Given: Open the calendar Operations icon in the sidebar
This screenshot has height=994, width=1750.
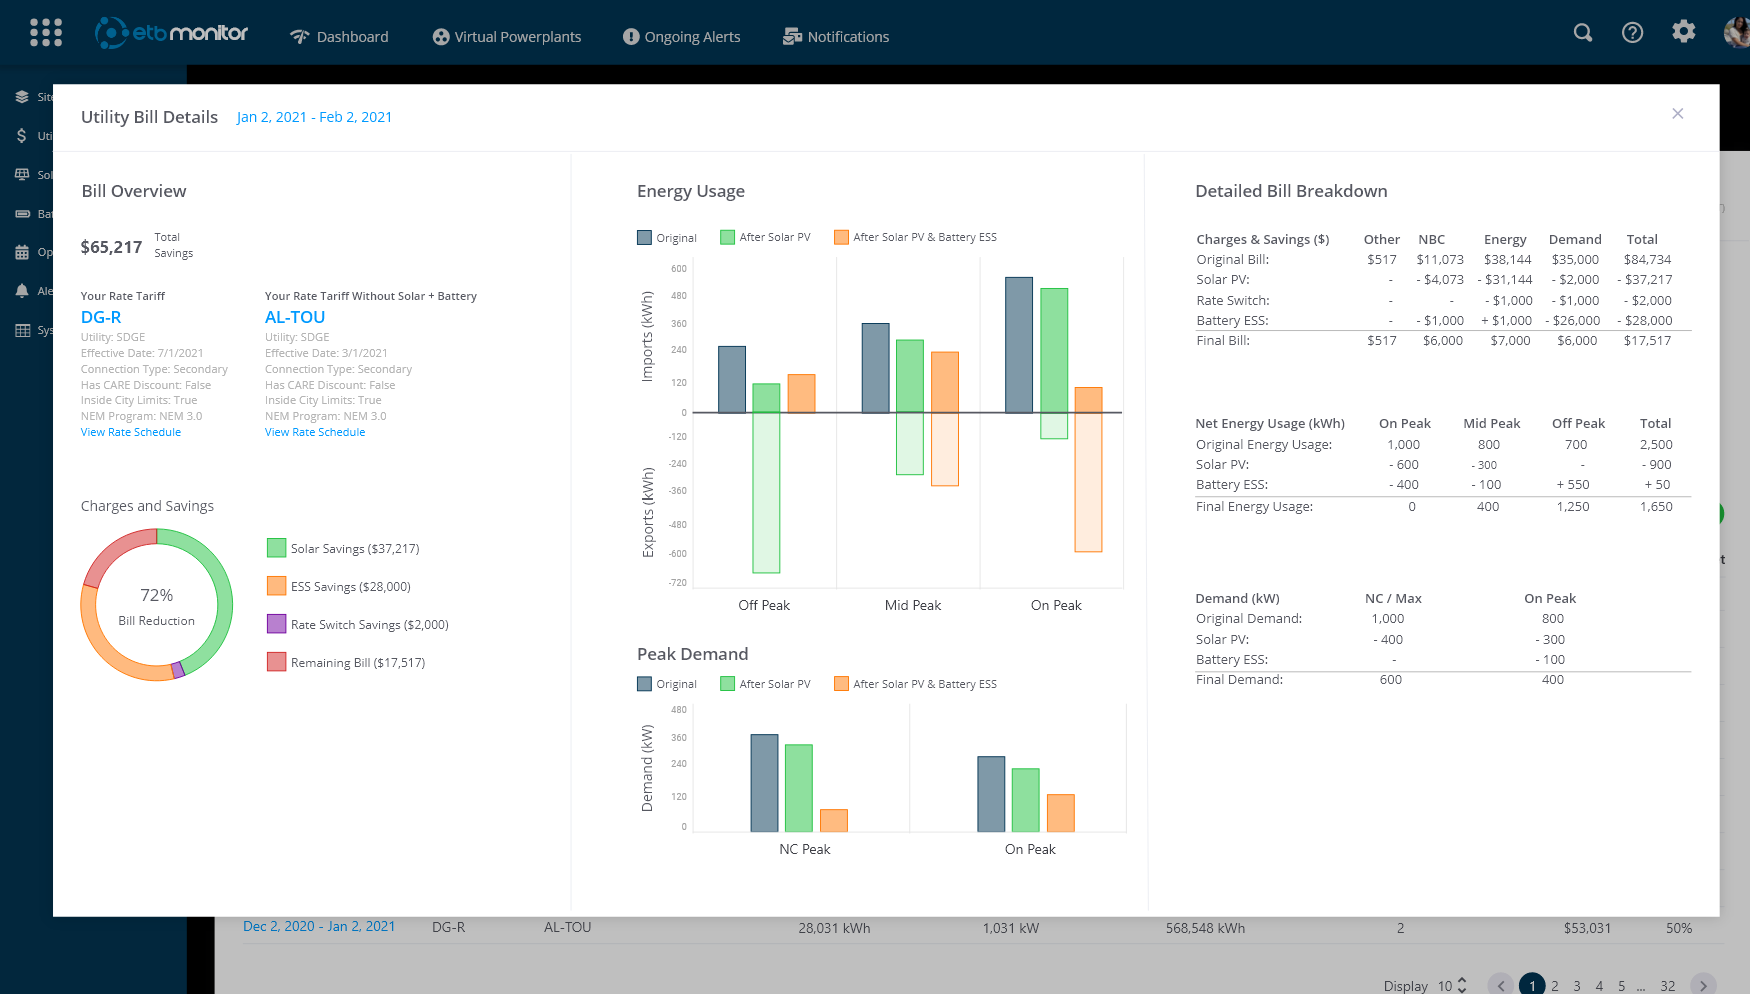Looking at the screenshot, I should click(x=22, y=251).
